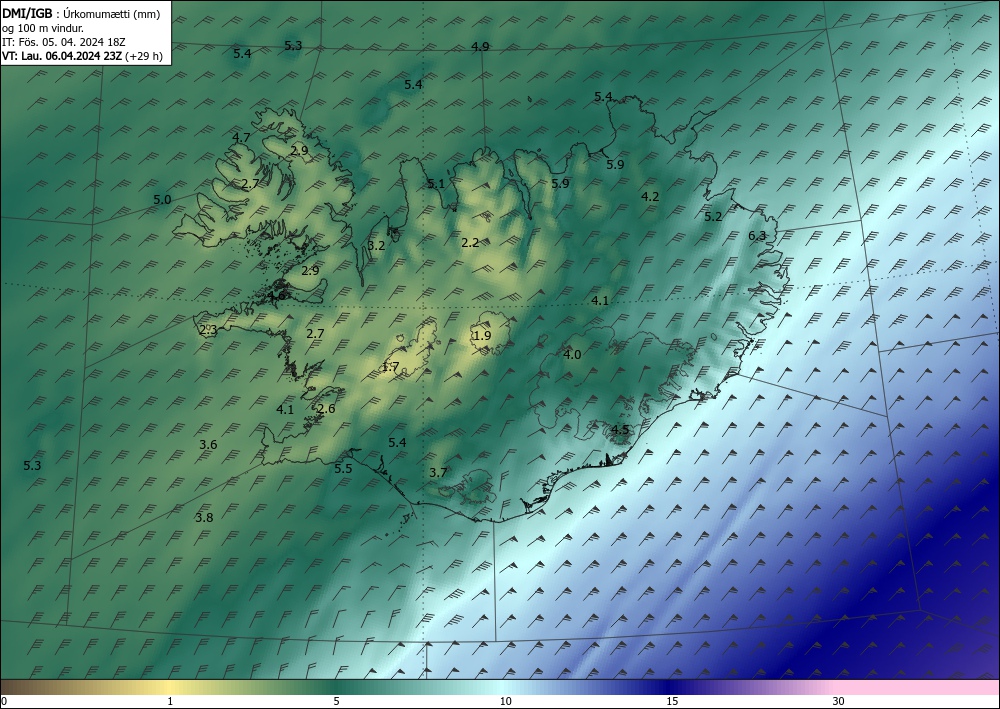This screenshot has width=1000, height=709.
Task: Click the 3.6 value on the map
Action: click(209, 444)
